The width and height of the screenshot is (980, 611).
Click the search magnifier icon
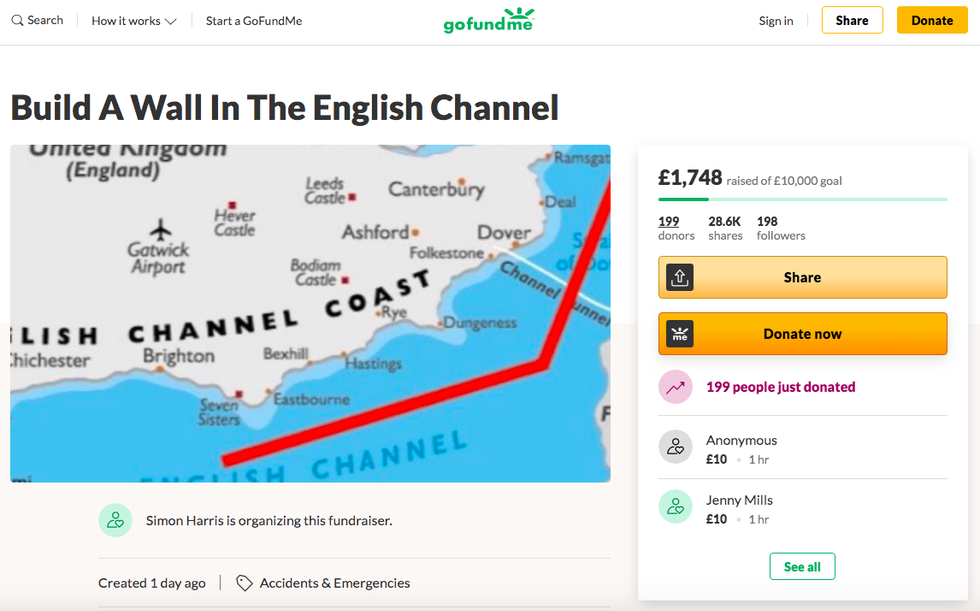(x=17, y=21)
